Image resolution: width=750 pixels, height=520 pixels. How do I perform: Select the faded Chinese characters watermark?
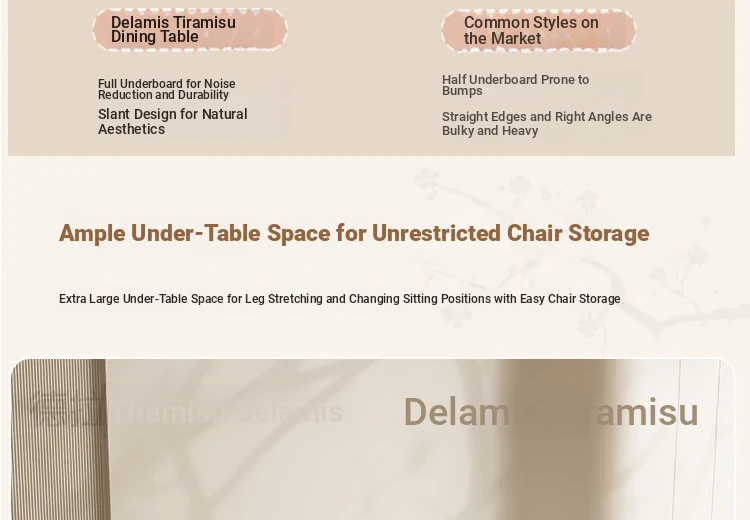point(67,409)
